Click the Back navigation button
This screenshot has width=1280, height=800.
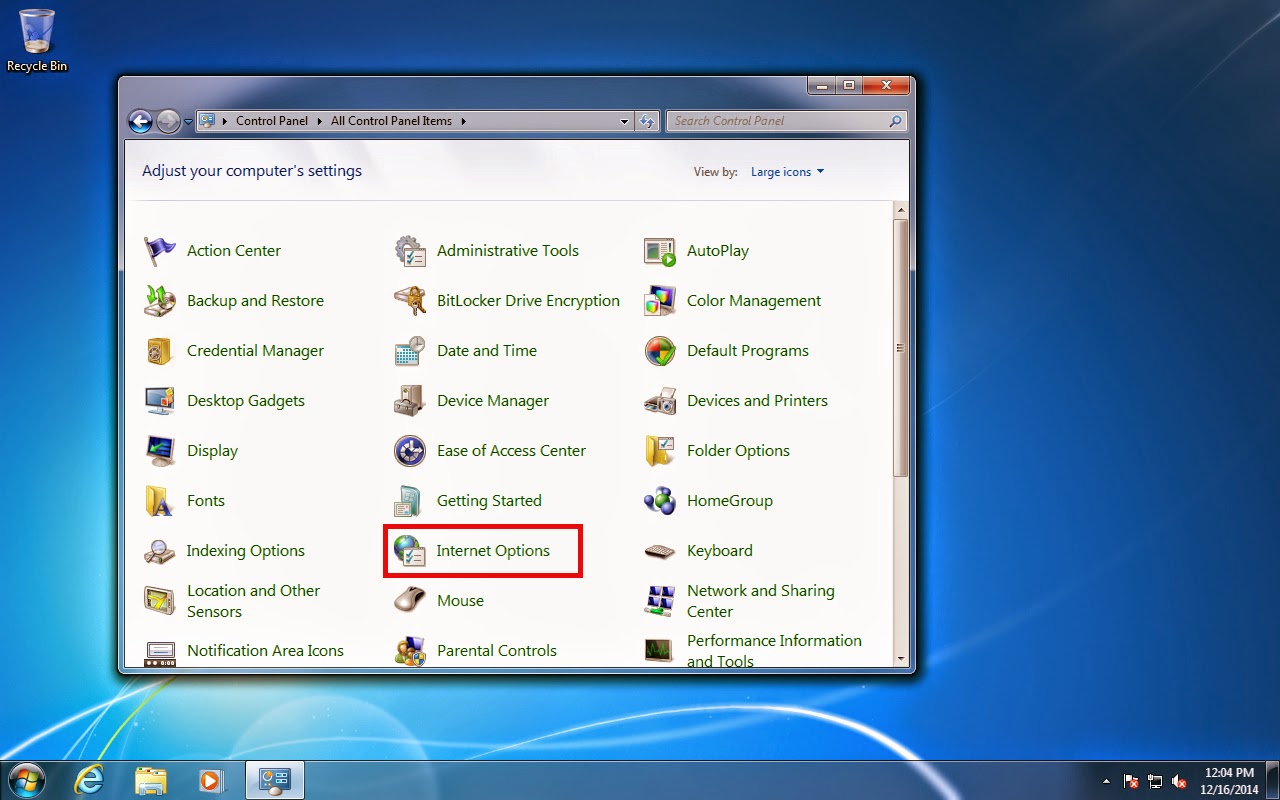tap(141, 121)
